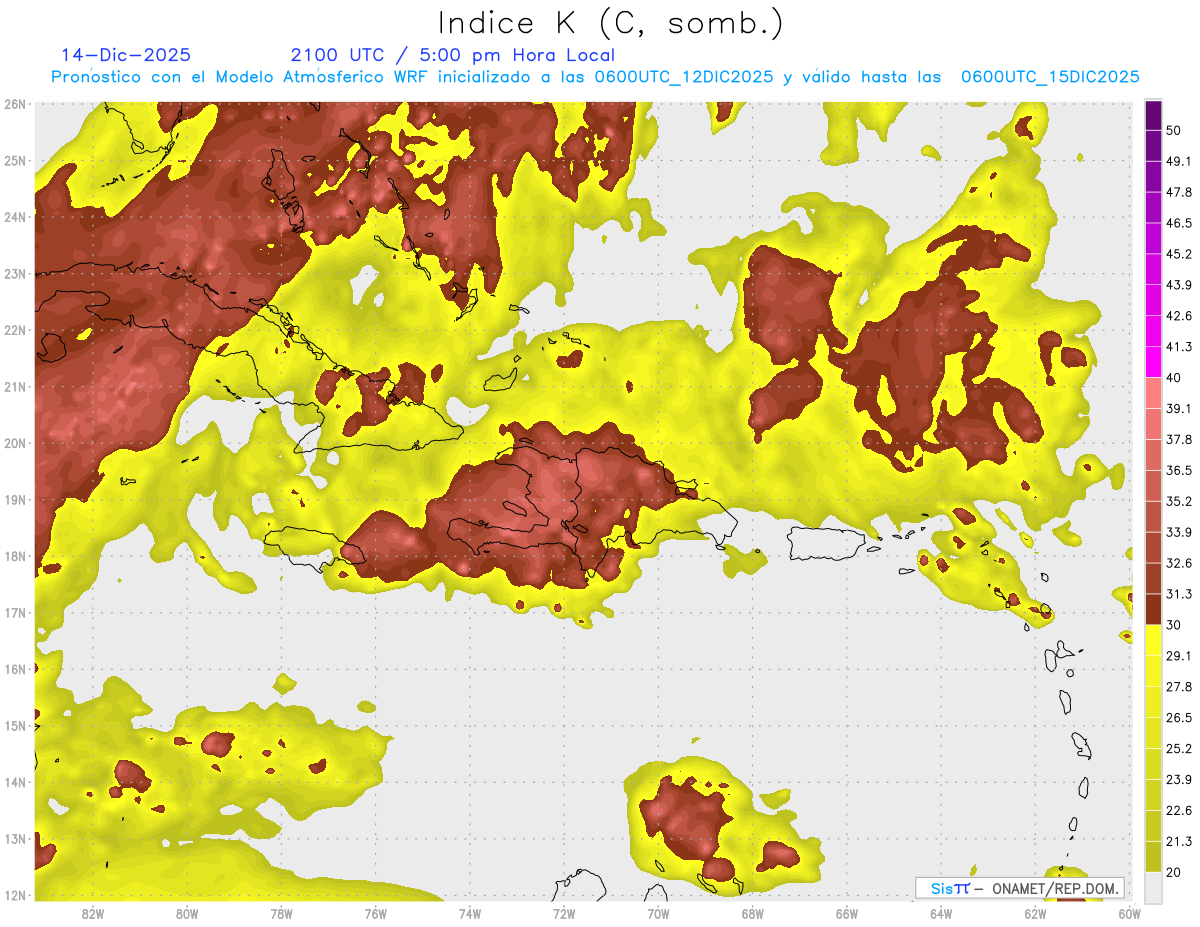Viewport: 1200px width, 927px height.
Task: Click the longitude label "66W"
Action: click(847, 913)
